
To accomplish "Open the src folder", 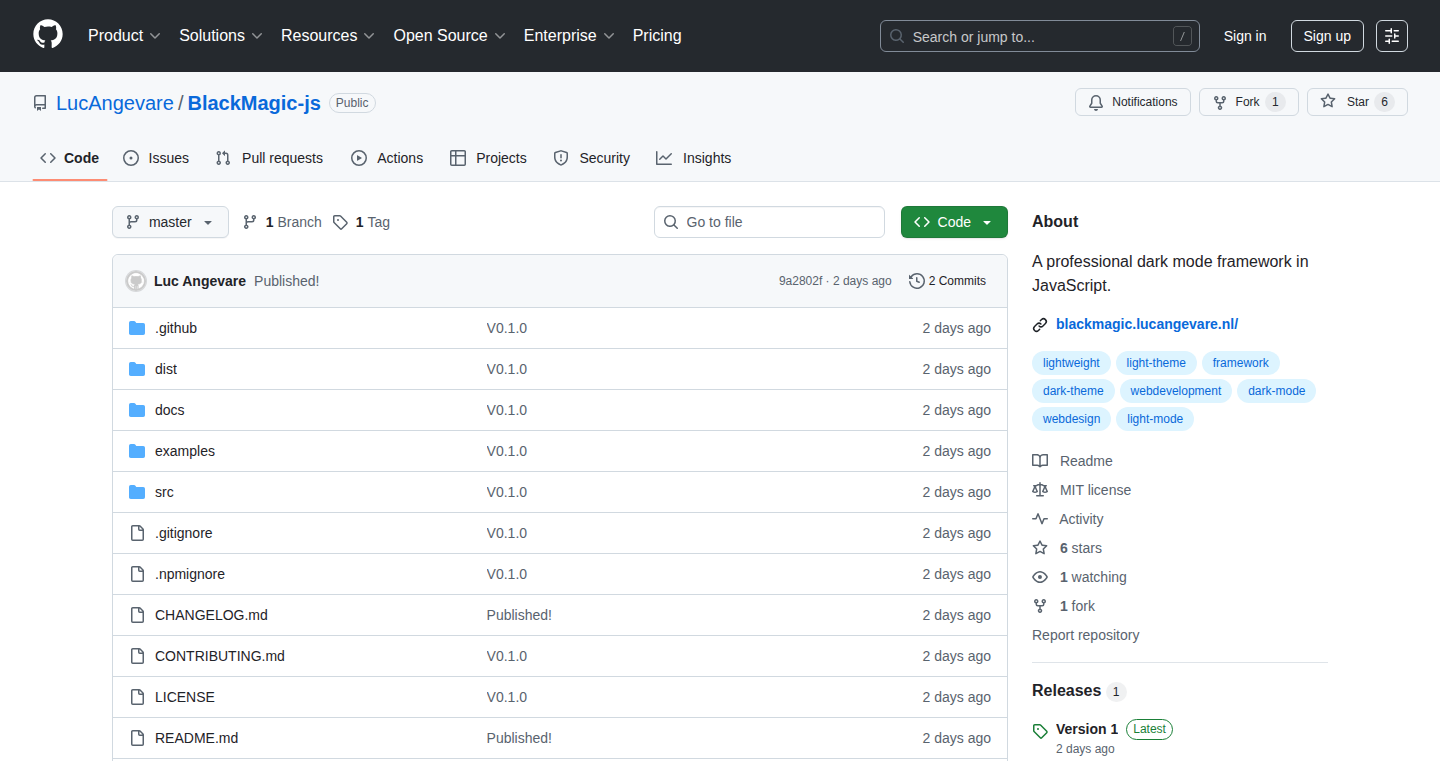I will pos(164,492).
